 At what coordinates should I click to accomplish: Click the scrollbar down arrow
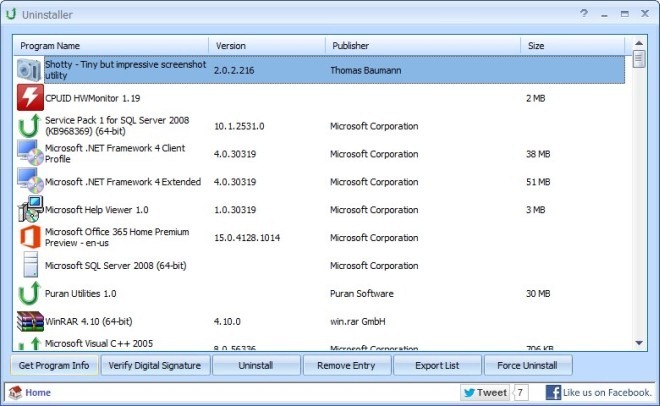tap(639, 343)
